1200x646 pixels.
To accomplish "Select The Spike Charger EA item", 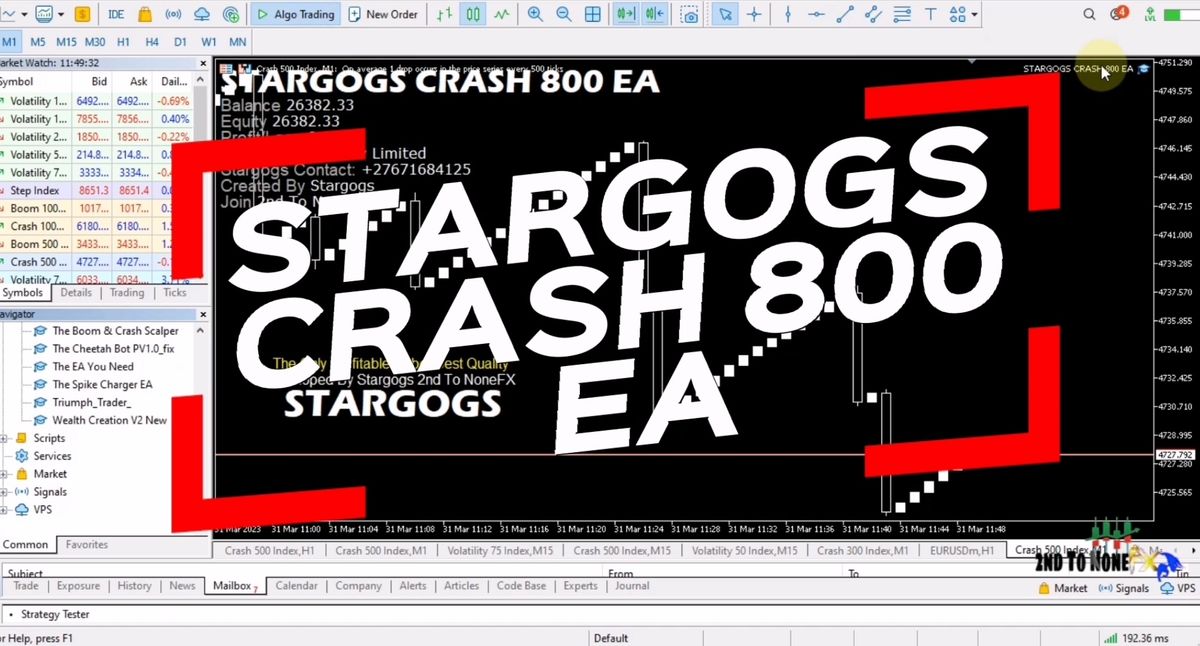I will click(x=102, y=384).
